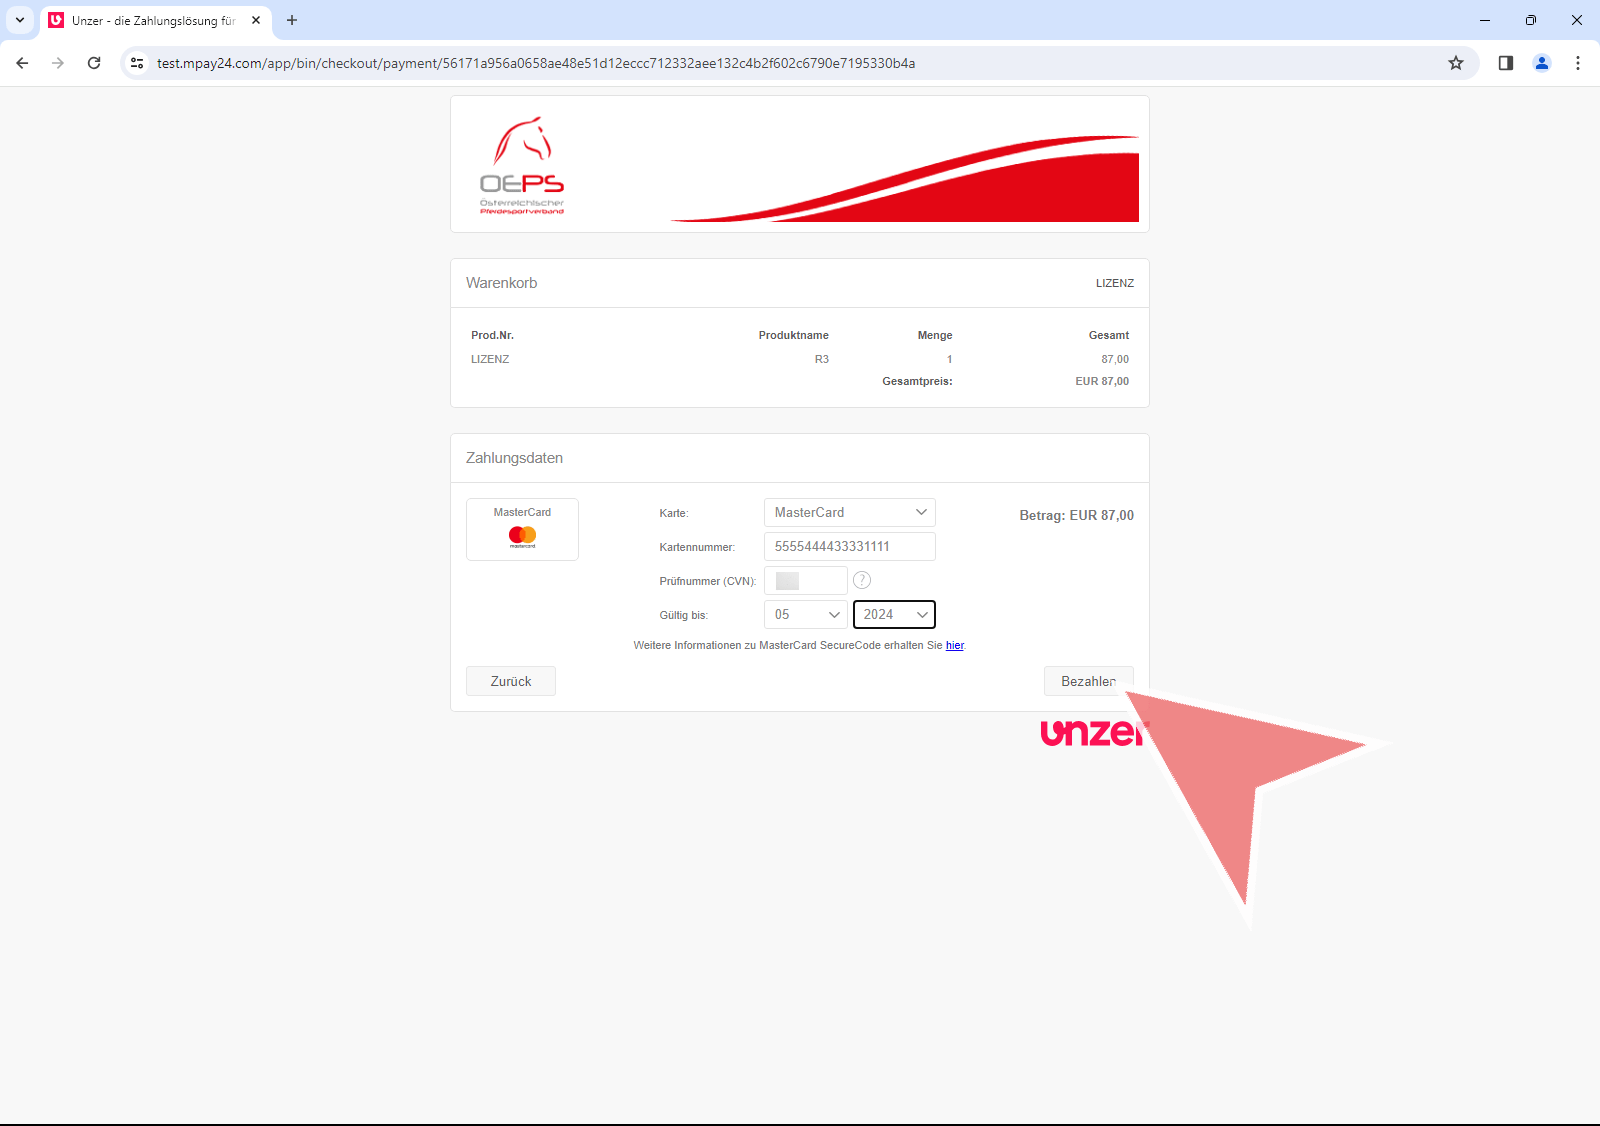Click the Kartennummer input field
This screenshot has height=1126, width=1600.
(x=849, y=546)
